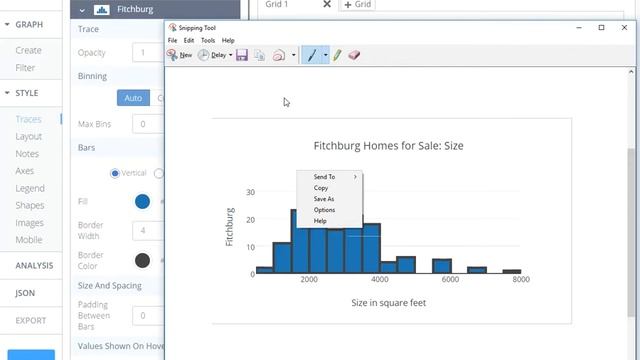This screenshot has height=360, width=640.
Task: Click the Opacity input field
Action: tap(148, 53)
